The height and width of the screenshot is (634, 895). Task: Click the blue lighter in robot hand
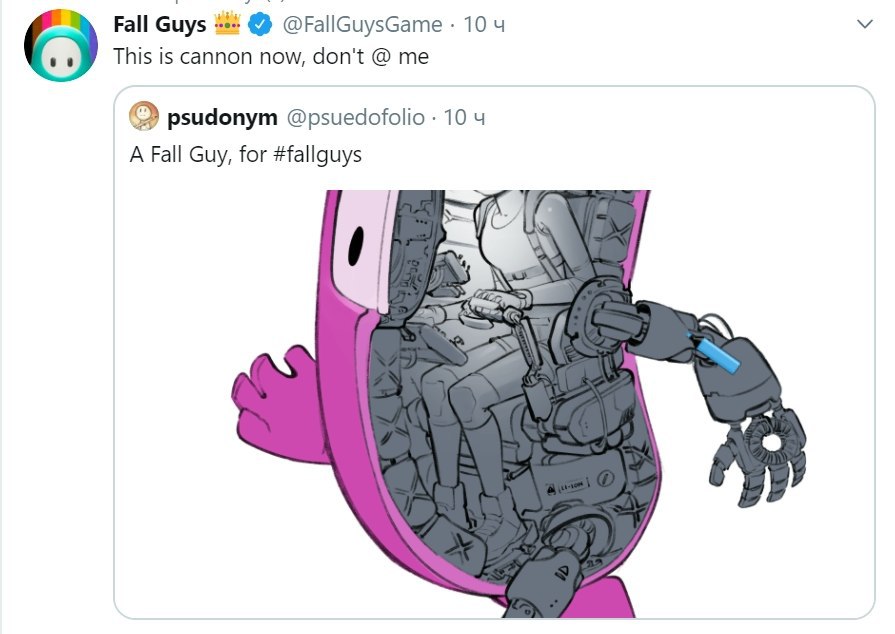[713, 353]
